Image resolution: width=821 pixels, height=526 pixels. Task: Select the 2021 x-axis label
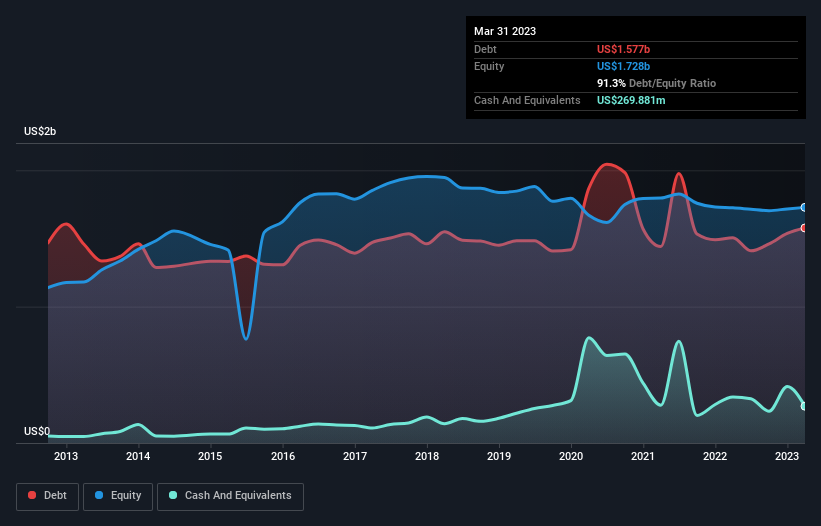coord(642,456)
